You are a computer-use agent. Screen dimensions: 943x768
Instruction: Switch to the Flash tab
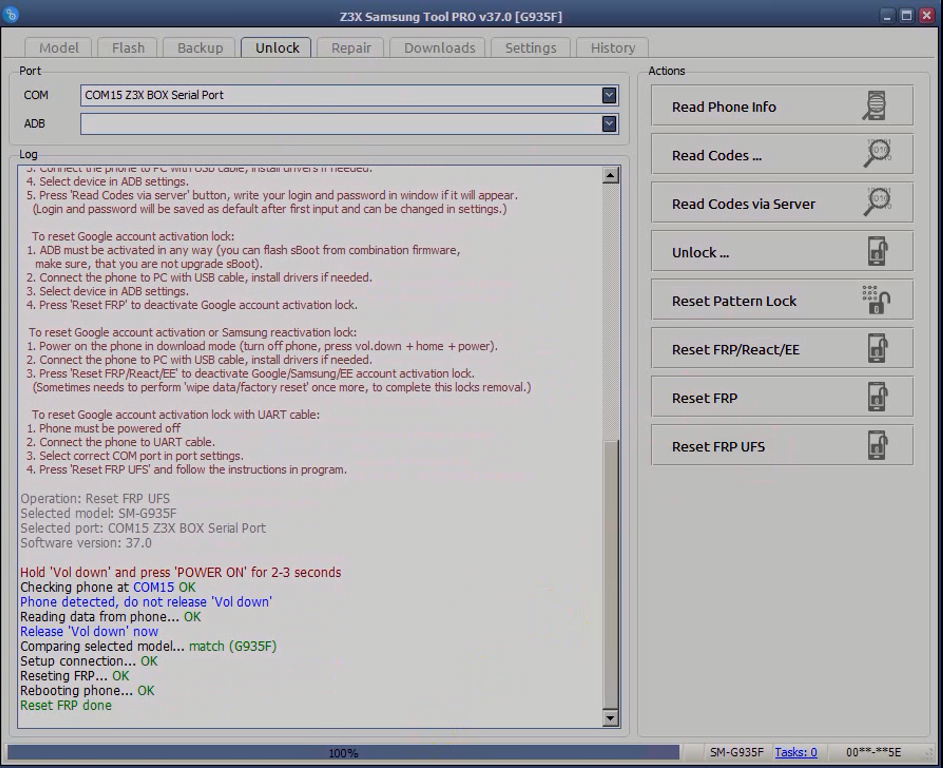click(x=128, y=48)
